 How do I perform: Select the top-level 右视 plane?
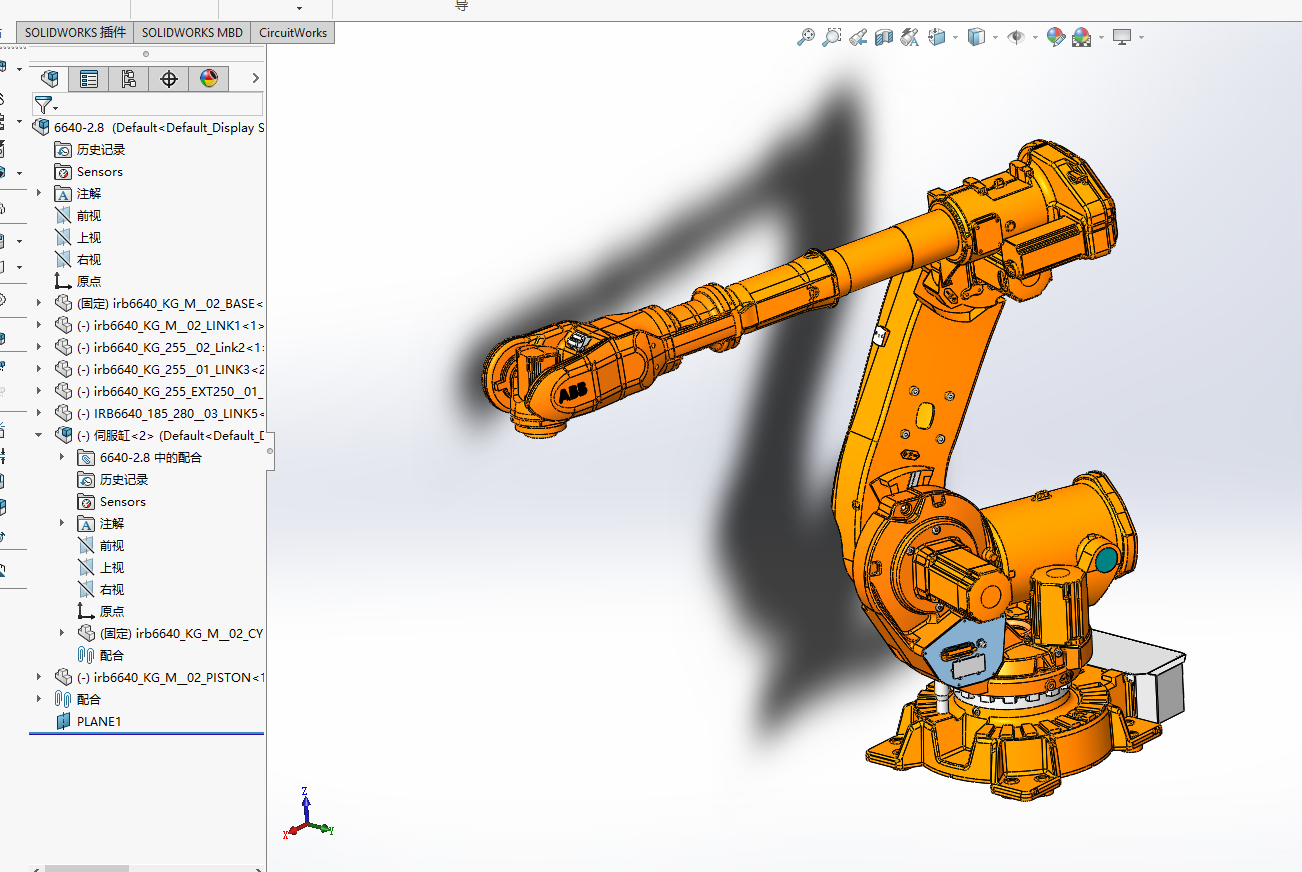(78, 259)
